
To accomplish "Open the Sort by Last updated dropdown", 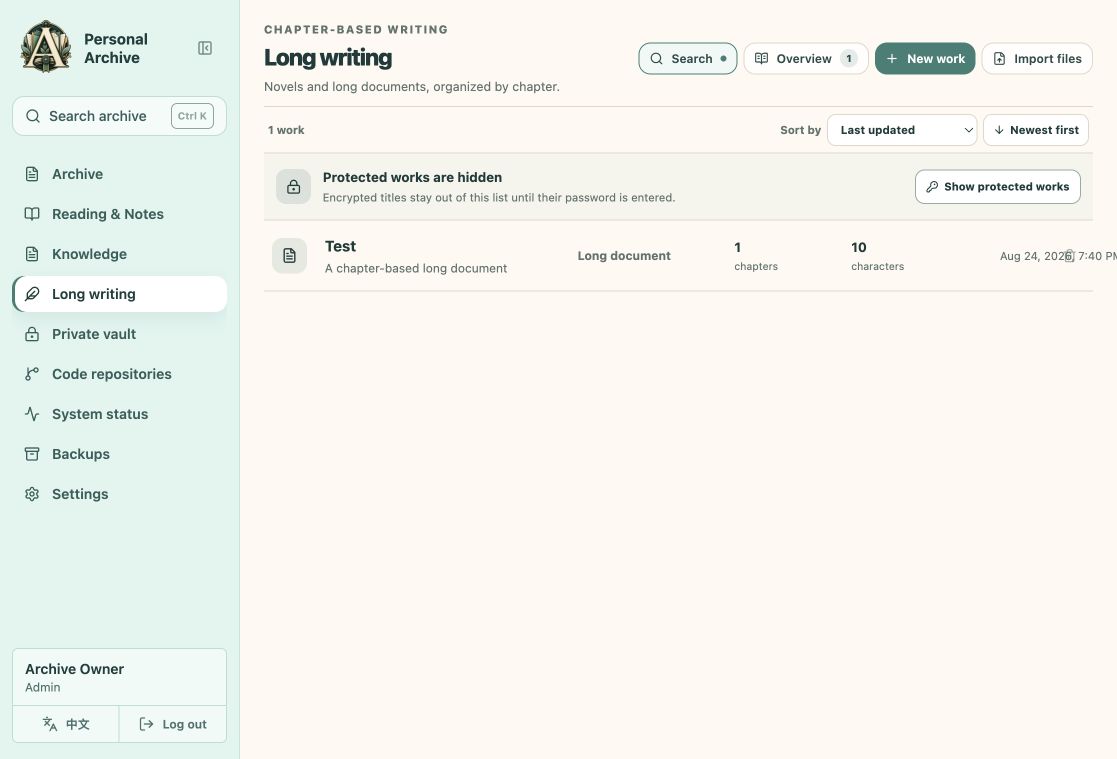I will point(902,130).
